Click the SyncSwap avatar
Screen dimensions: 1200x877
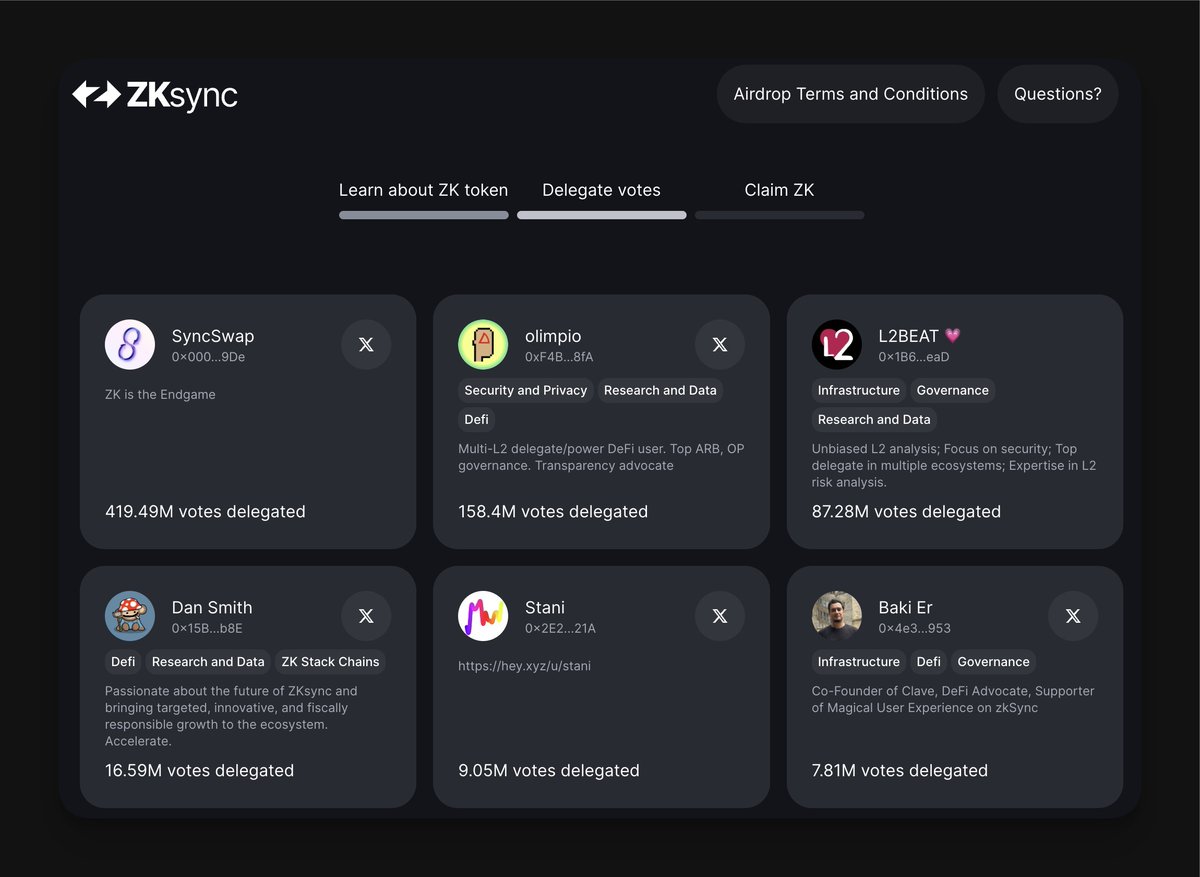[130, 345]
